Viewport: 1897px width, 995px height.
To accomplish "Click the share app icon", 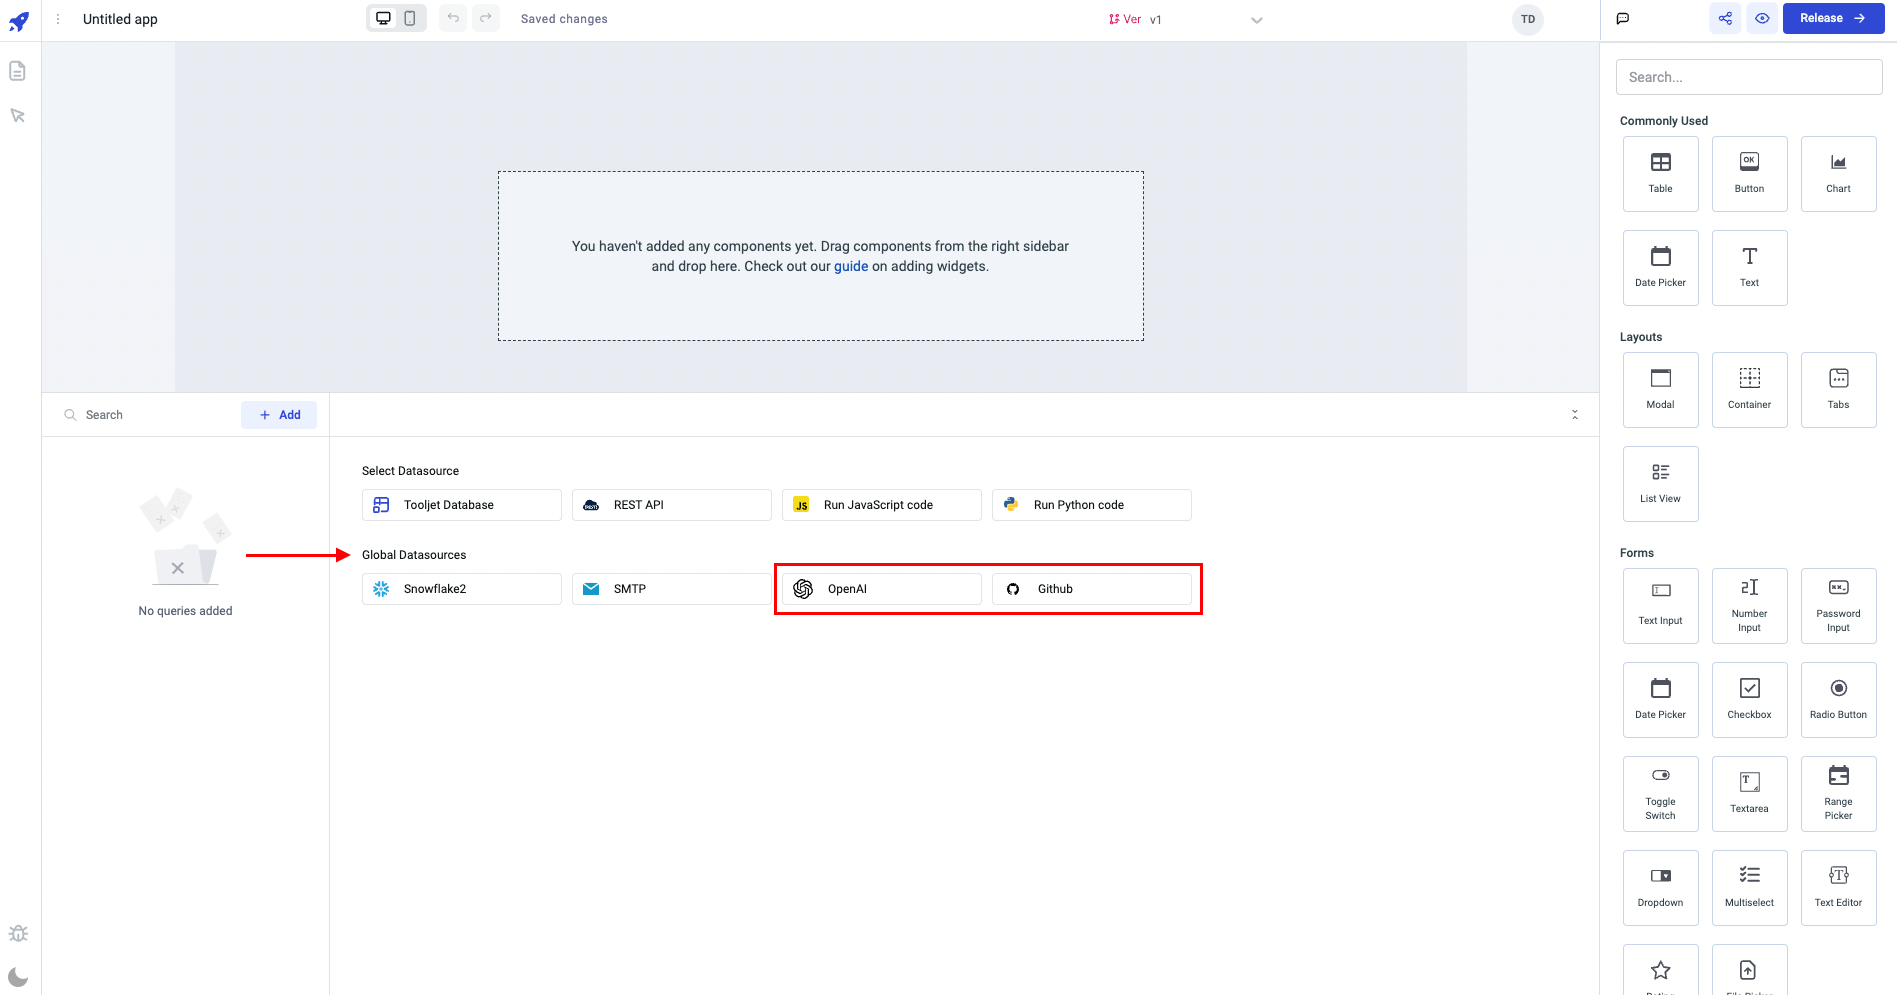I will (1725, 19).
